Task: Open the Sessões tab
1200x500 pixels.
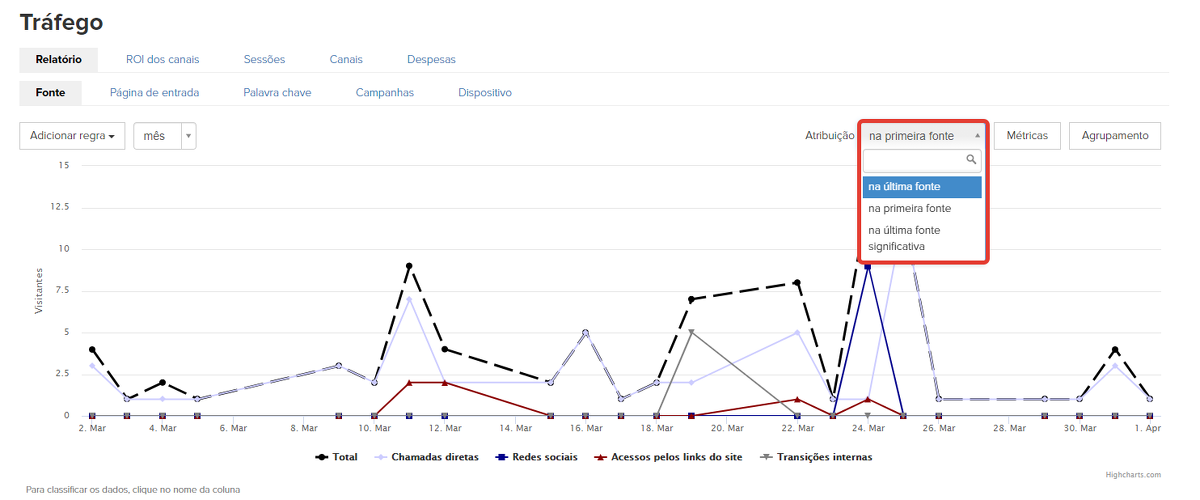Action: pos(264,60)
